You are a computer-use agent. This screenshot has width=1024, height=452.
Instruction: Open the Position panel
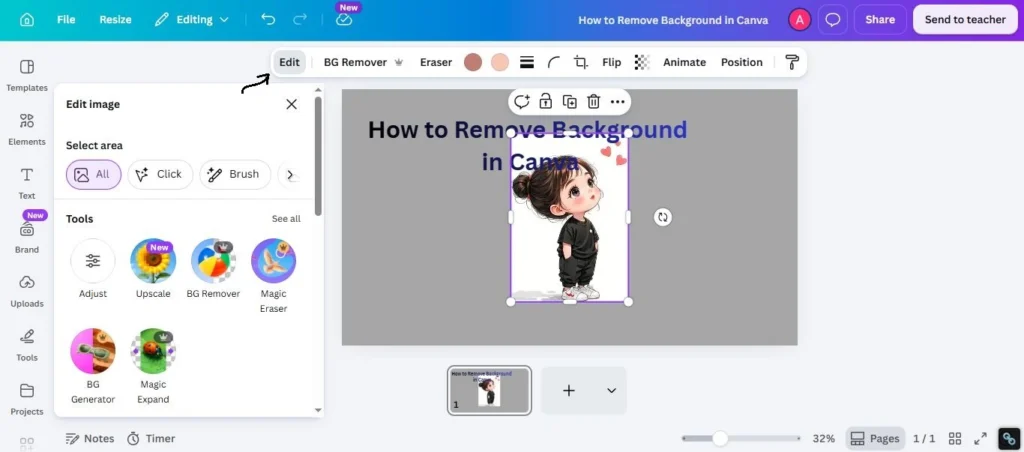[x=742, y=62]
